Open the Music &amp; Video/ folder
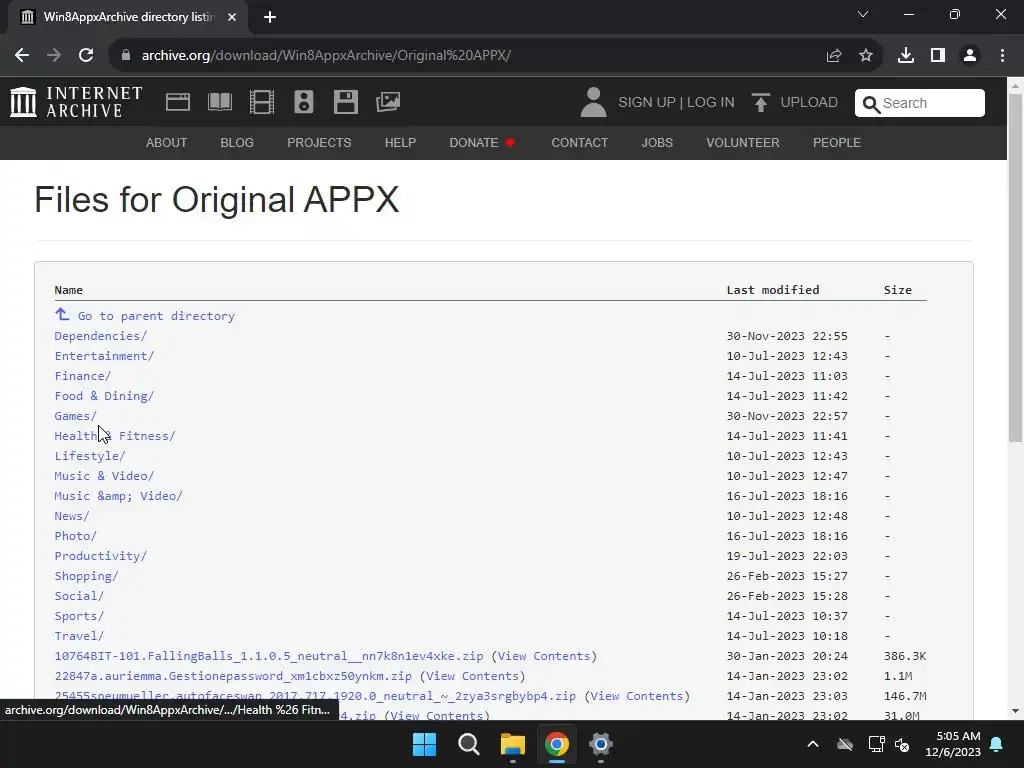Screen dimensions: 1024x768 click(x=118, y=496)
